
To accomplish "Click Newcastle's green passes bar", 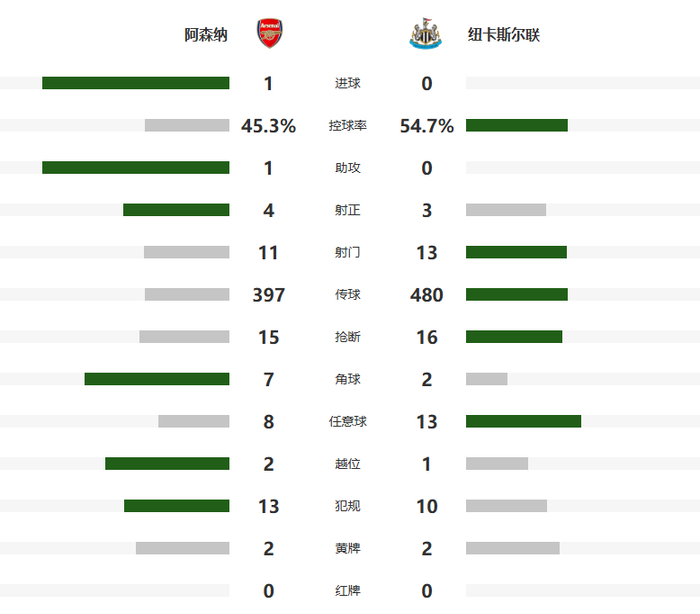I will [516, 295].
